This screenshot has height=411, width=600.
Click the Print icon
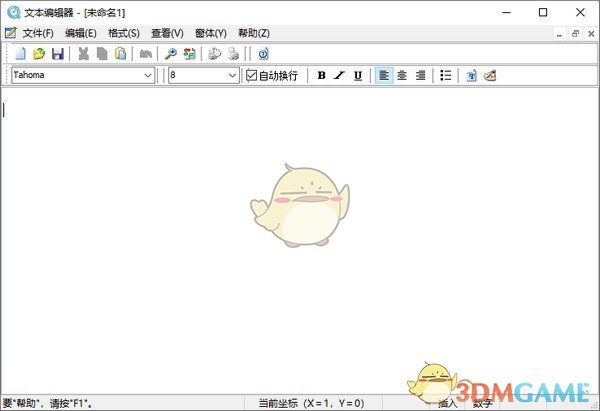click(x=233, y=54)
